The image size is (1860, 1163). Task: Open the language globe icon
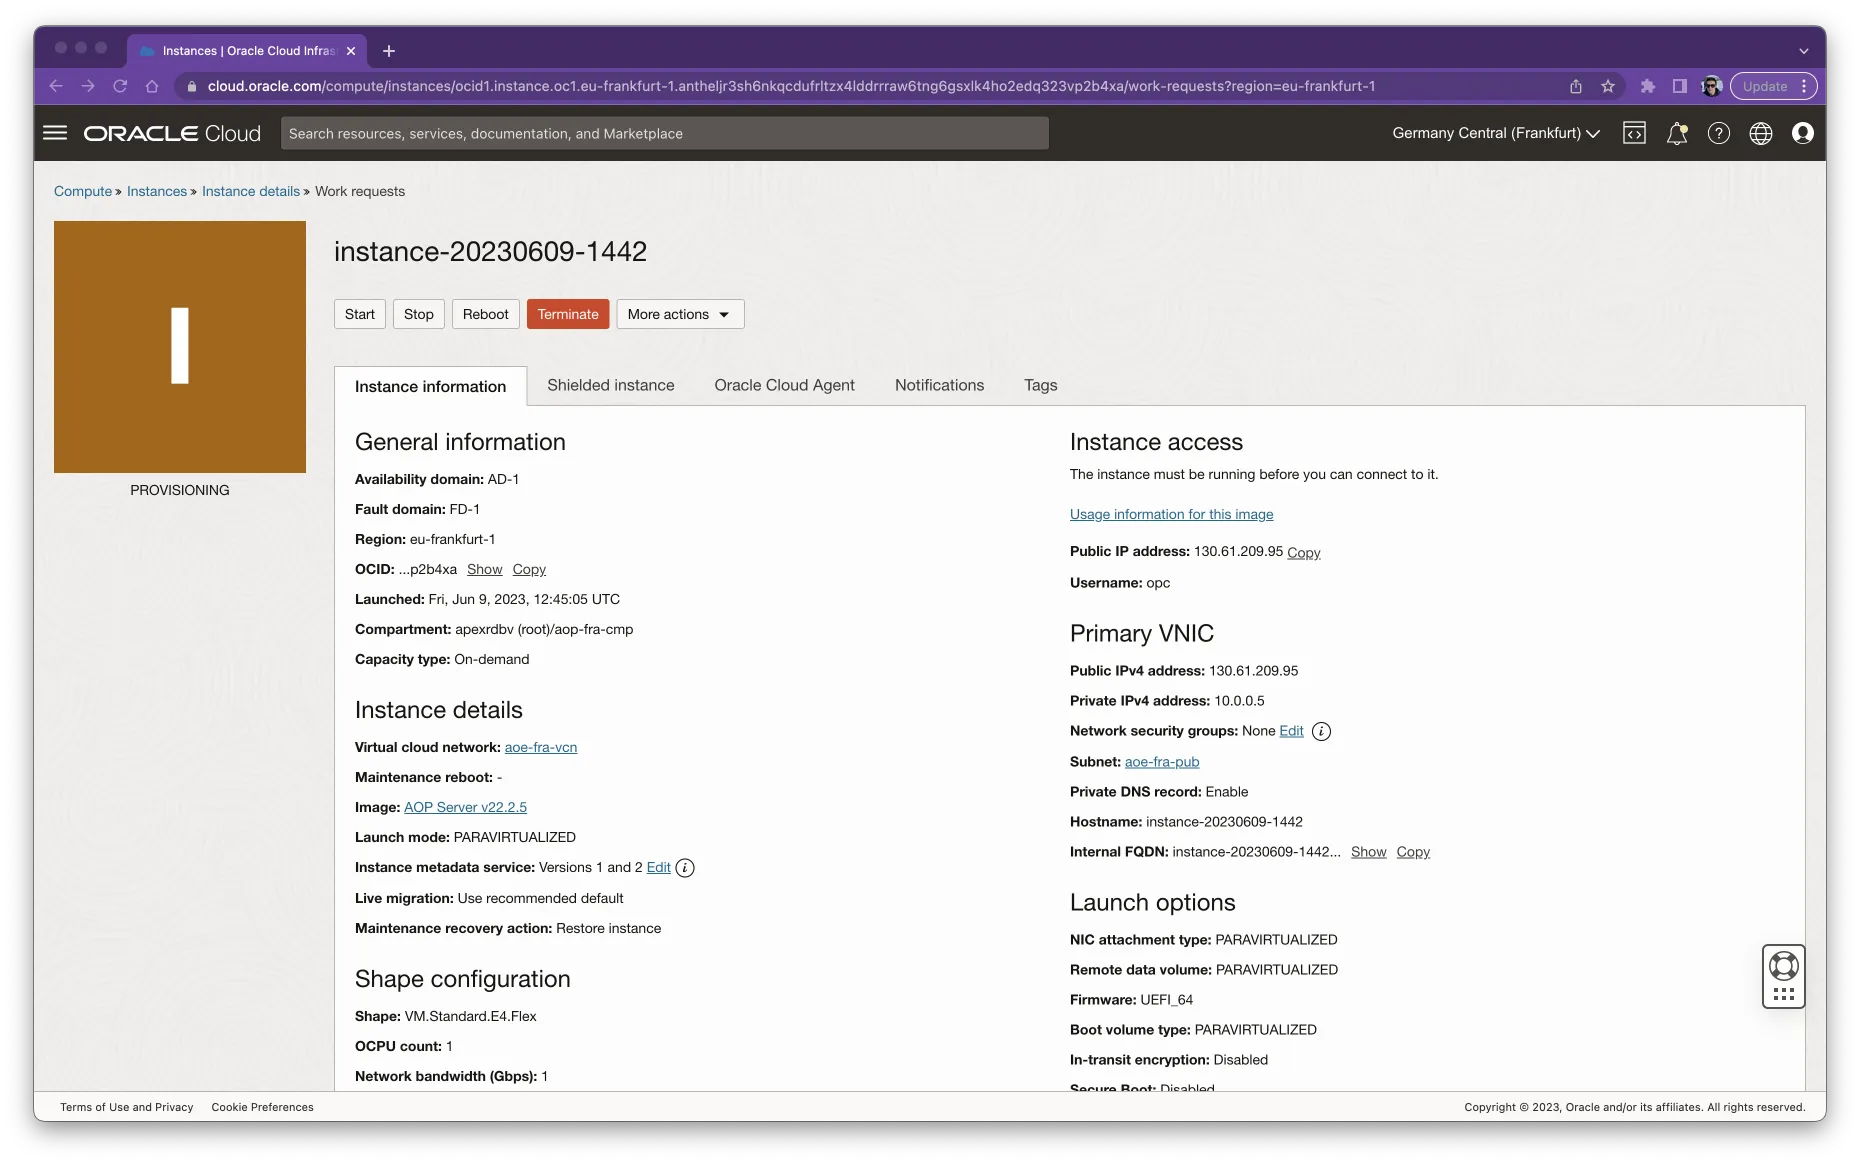pos(1761,133)
